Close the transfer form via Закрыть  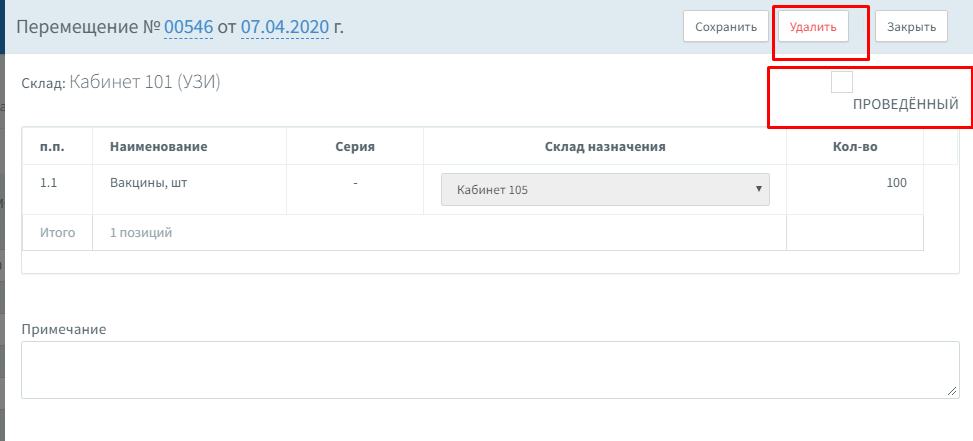click(x=911, y=27)
